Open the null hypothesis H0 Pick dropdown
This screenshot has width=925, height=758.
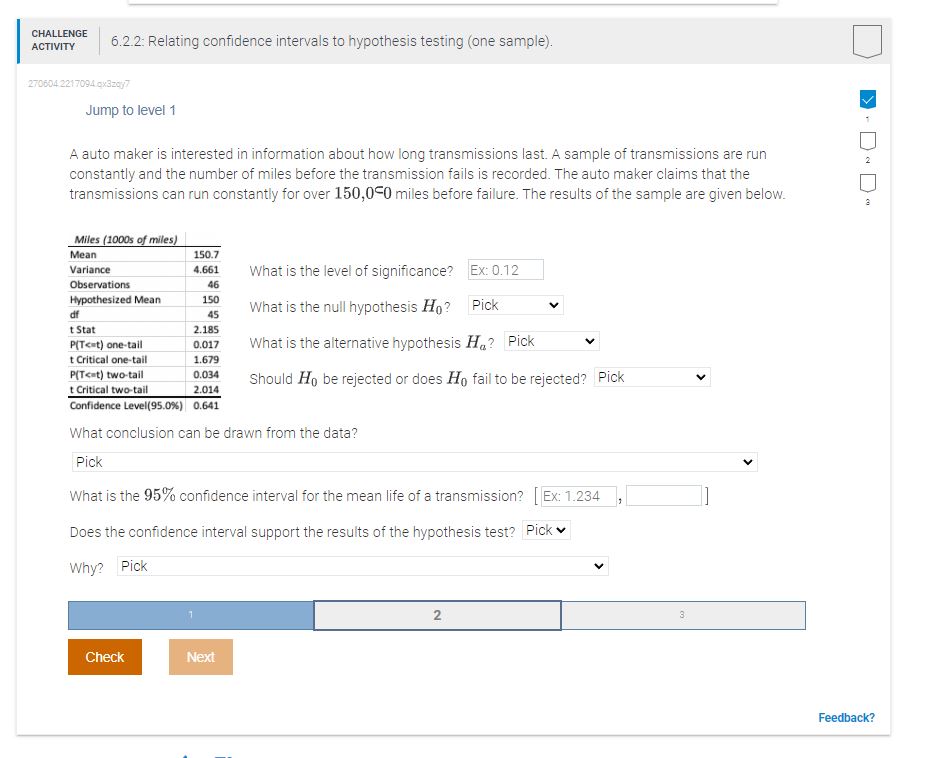(x=514, y=305)
